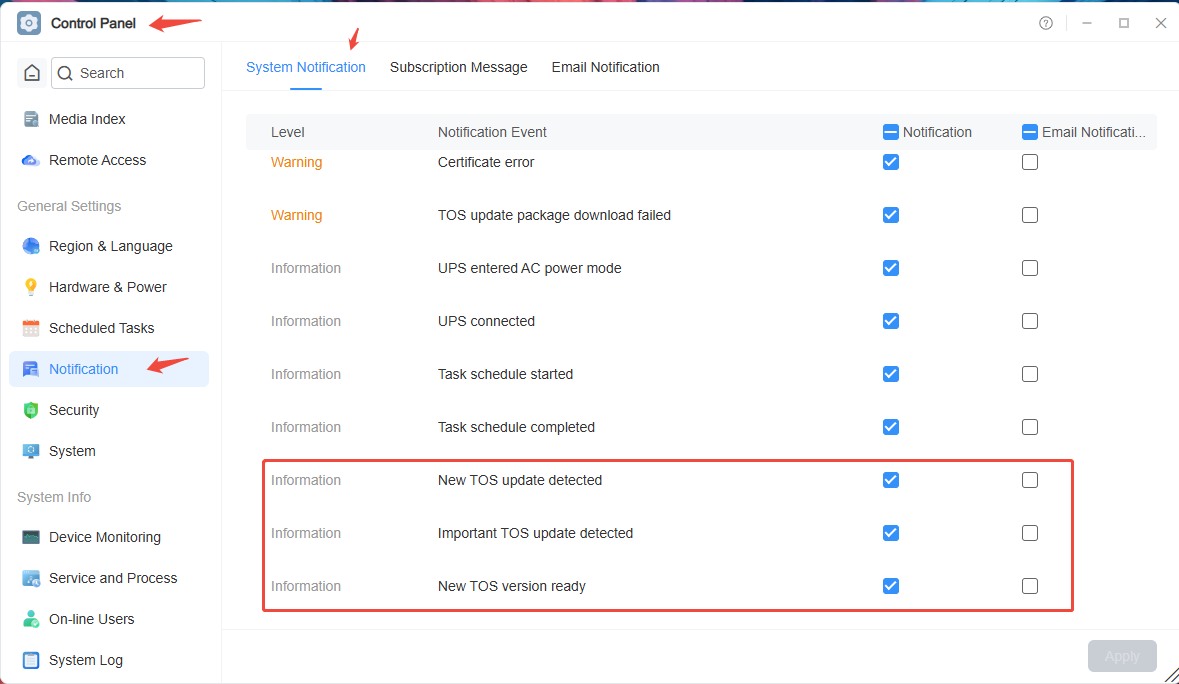Click the Control Panel gear icon

point(29,23)
